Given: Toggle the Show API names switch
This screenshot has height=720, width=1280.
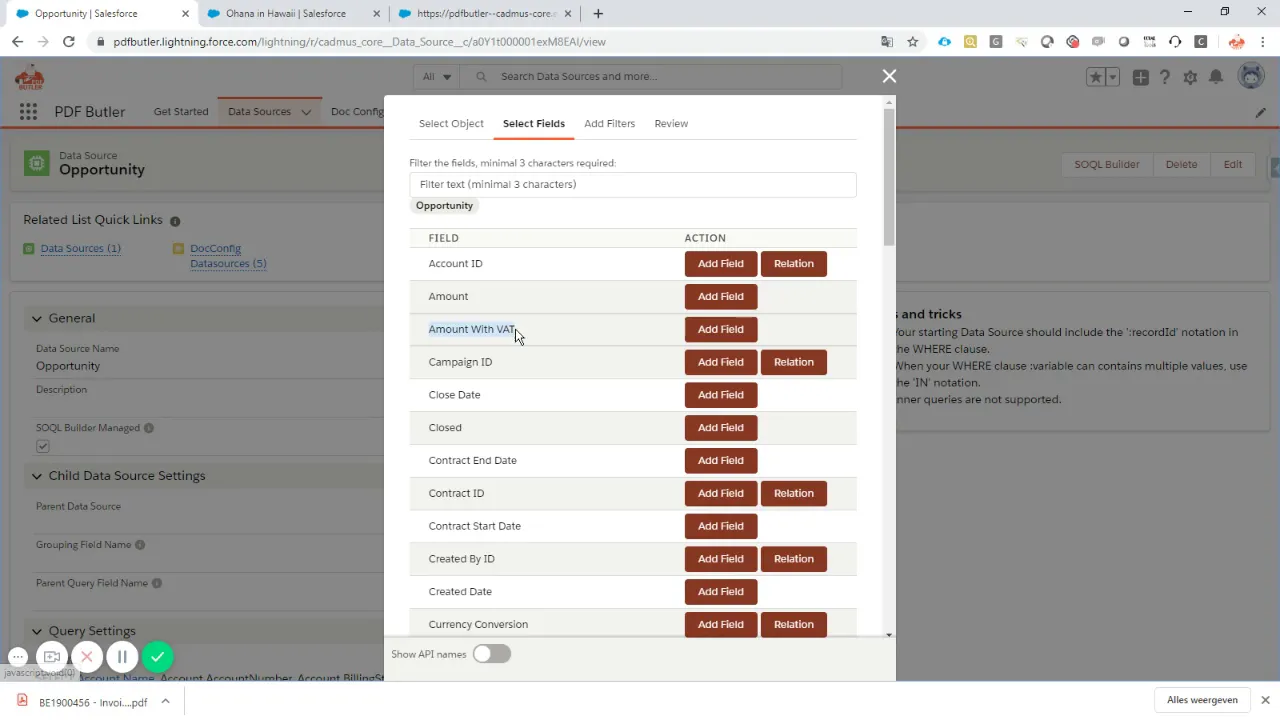Looking at the screenshot, I should pos(491,654).
